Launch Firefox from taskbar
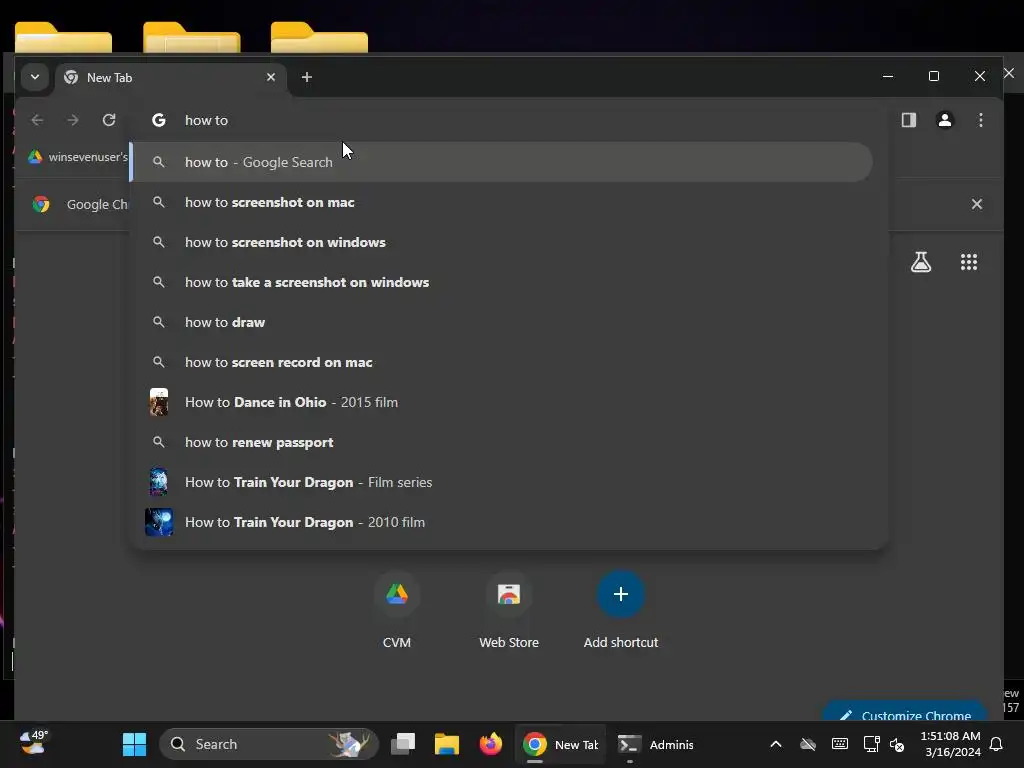 [x=490, y=744]
